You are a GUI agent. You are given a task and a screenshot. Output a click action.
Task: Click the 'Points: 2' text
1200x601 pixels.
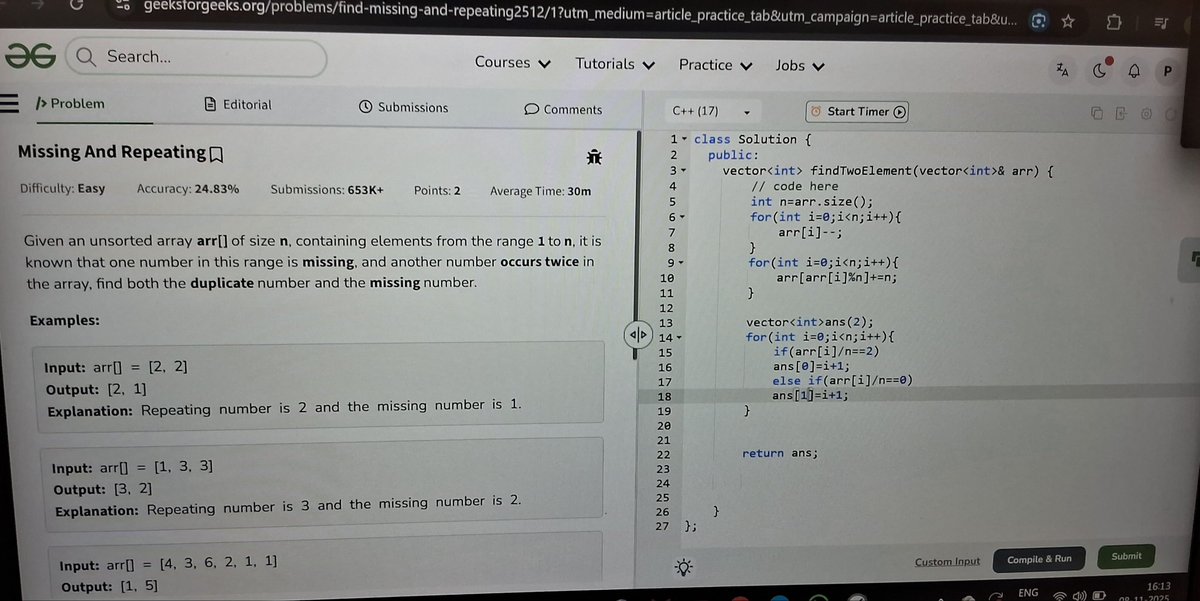click(x=437, y=191)
